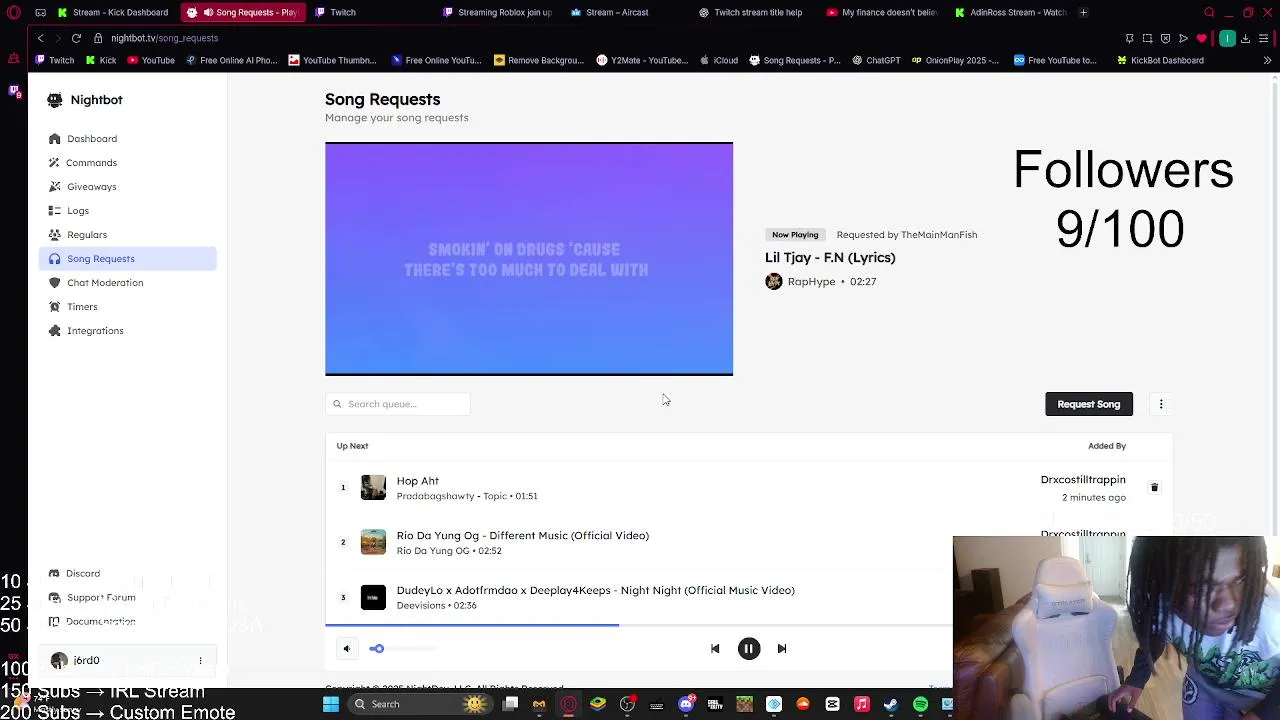Open the YouTube bookmark
1280x720 pixels.
(150, 60)
